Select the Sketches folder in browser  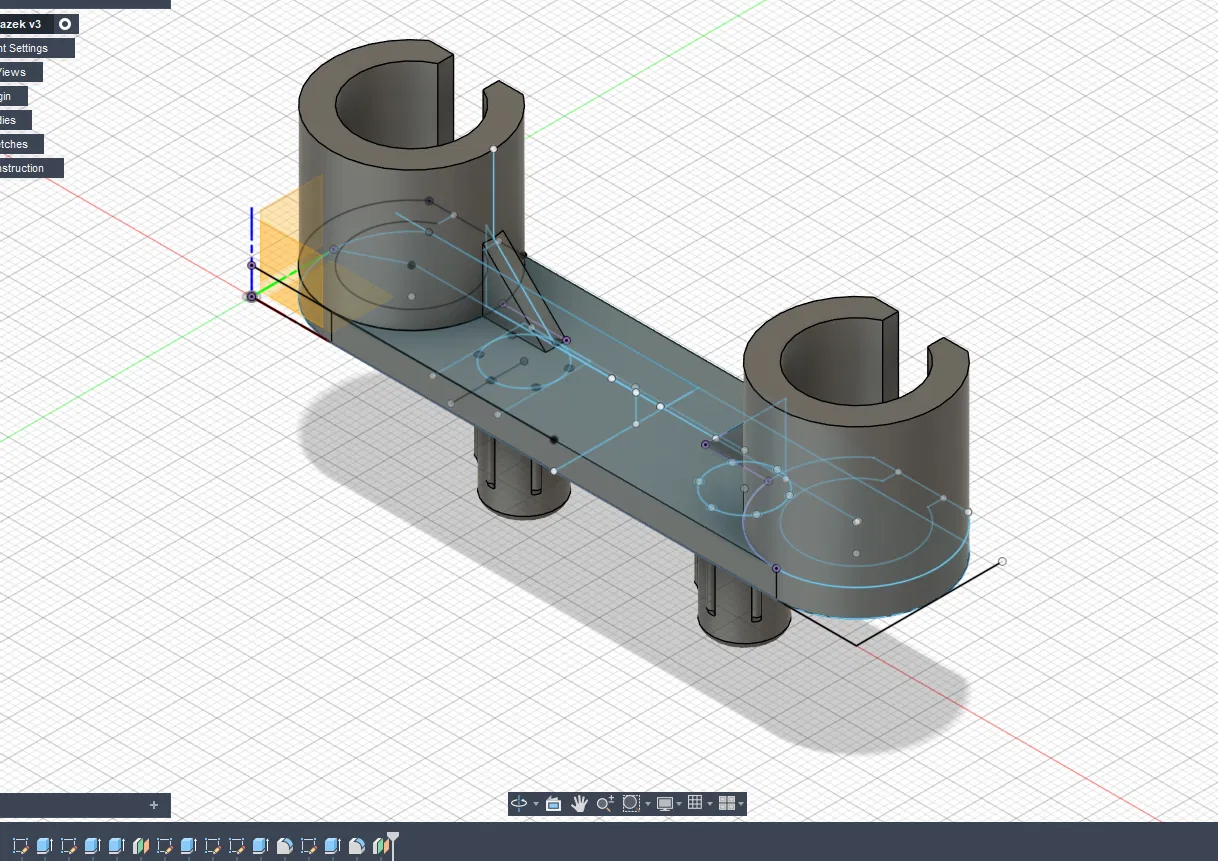pyautogui.click(x=21, y=144)
